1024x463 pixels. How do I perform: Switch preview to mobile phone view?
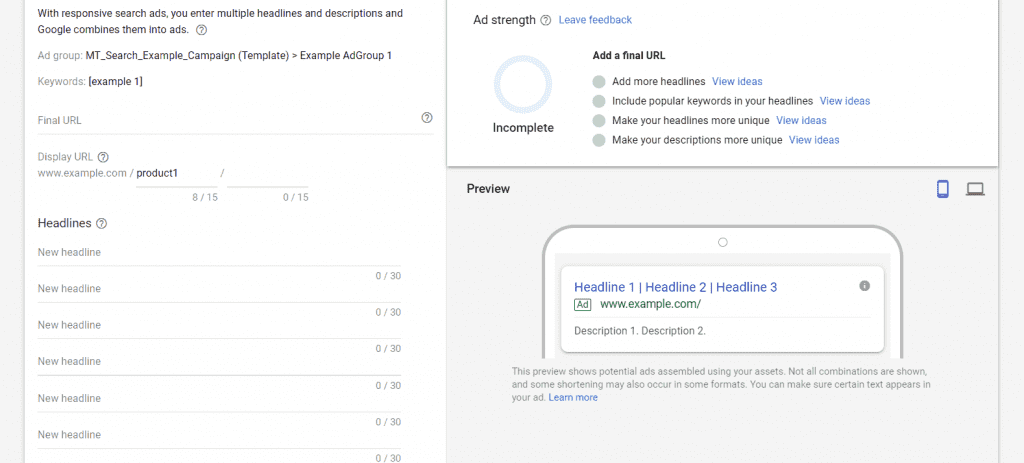tap(942, 189)
